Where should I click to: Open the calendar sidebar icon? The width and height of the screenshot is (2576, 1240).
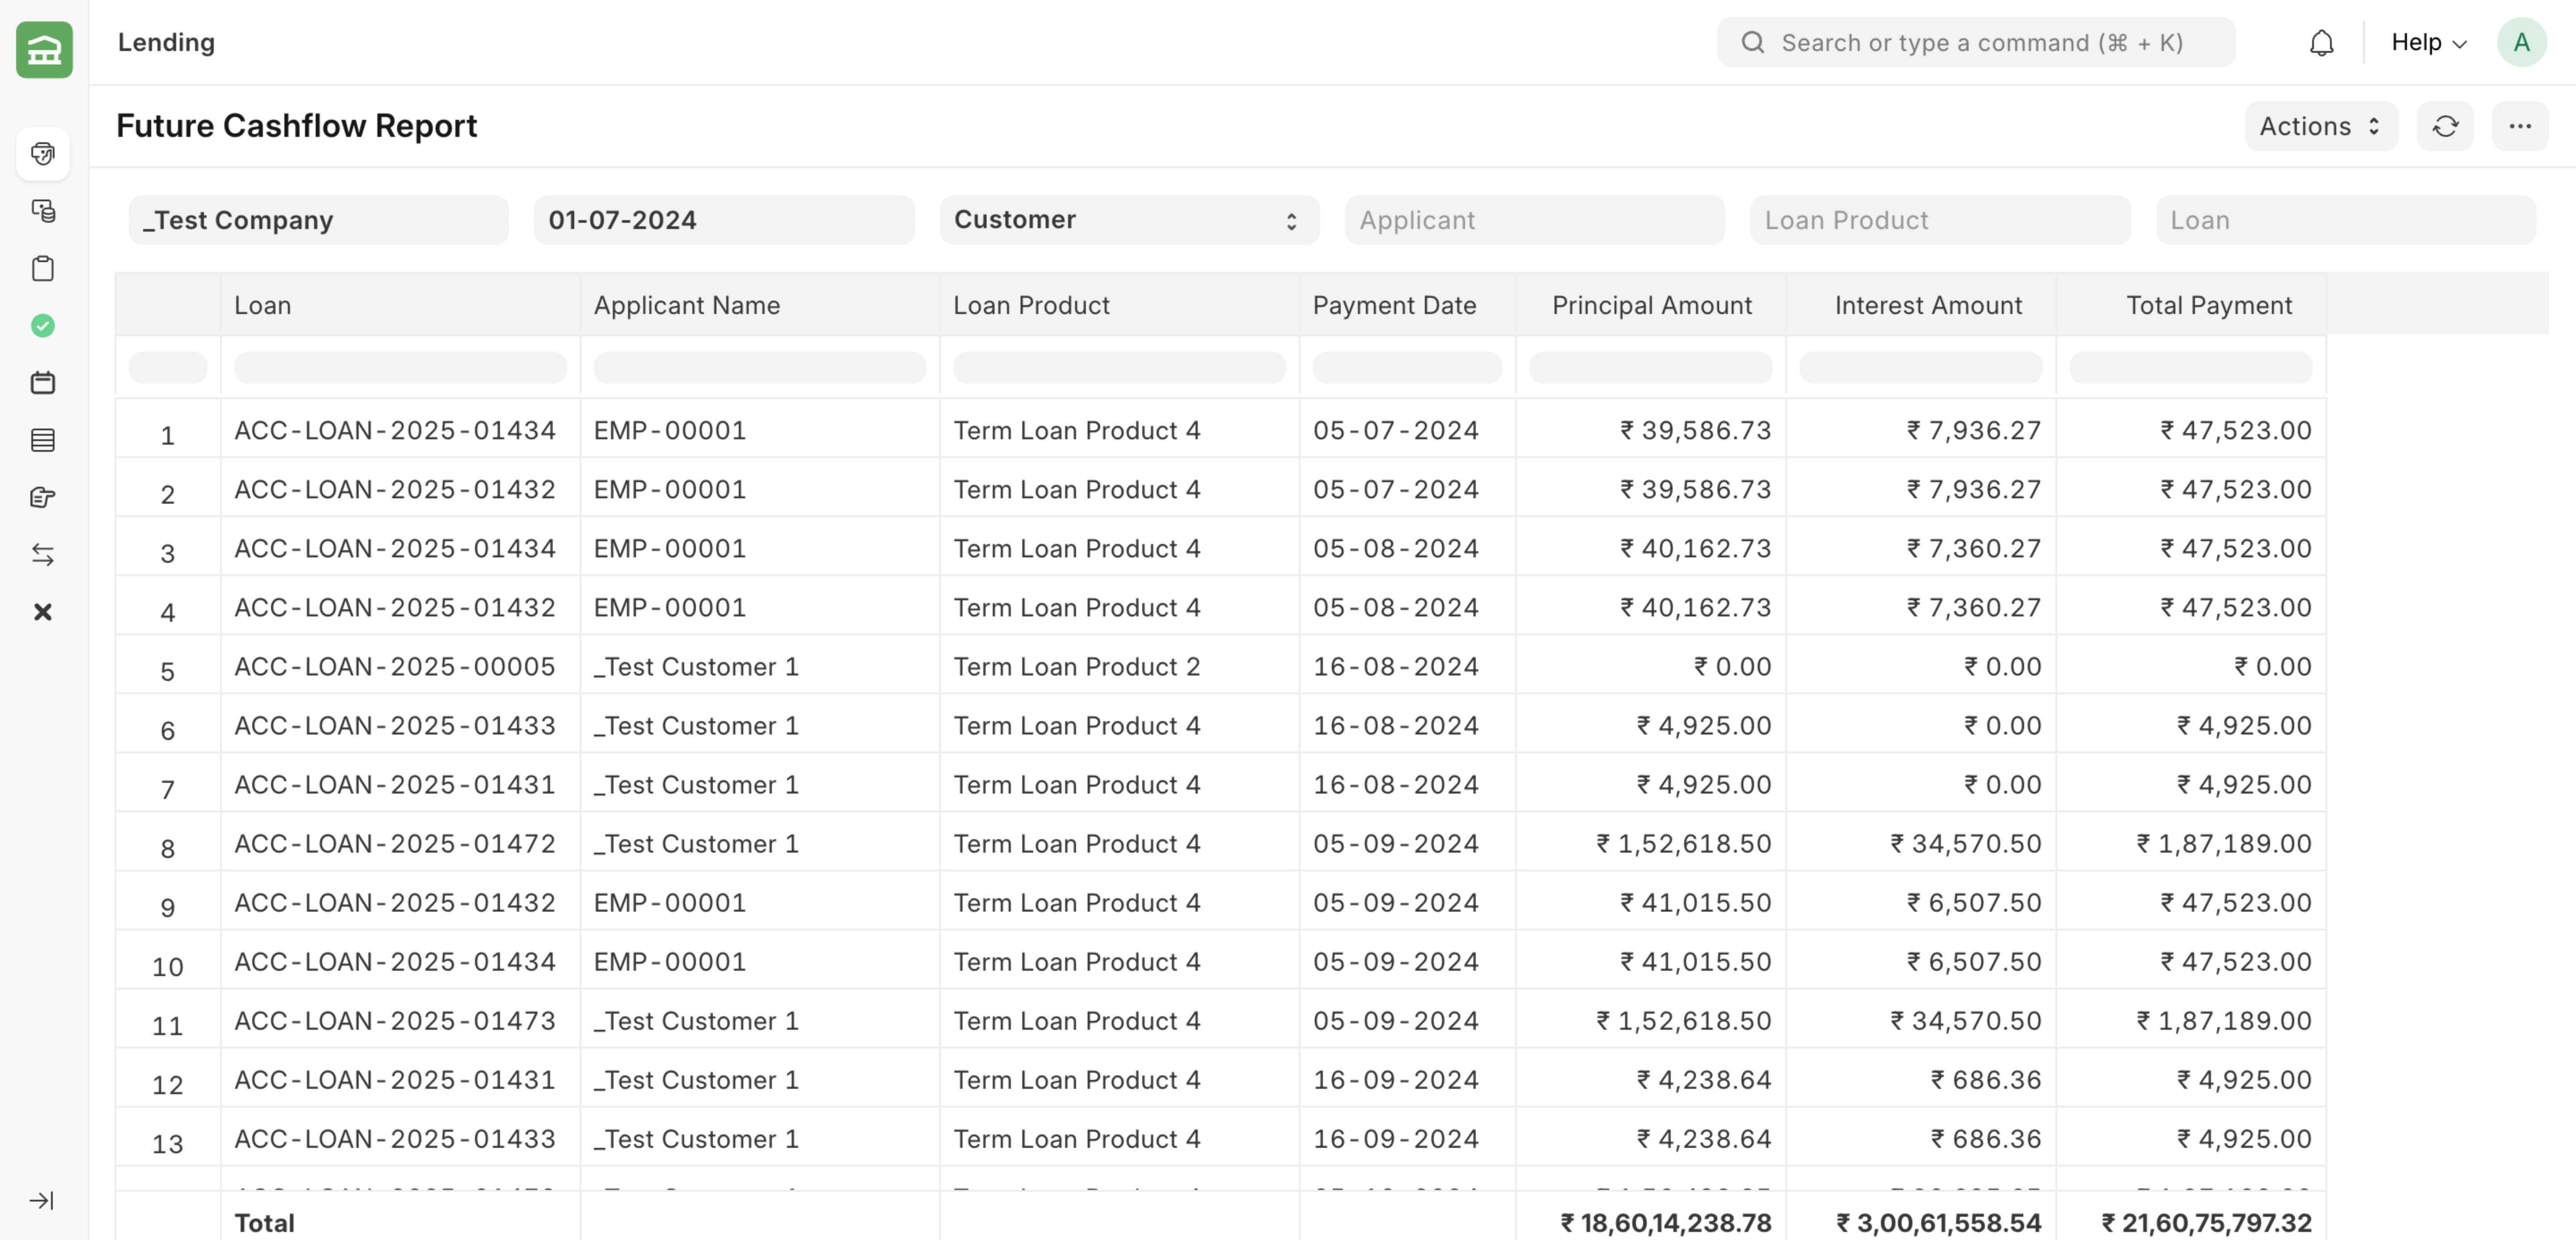point(43,383)
